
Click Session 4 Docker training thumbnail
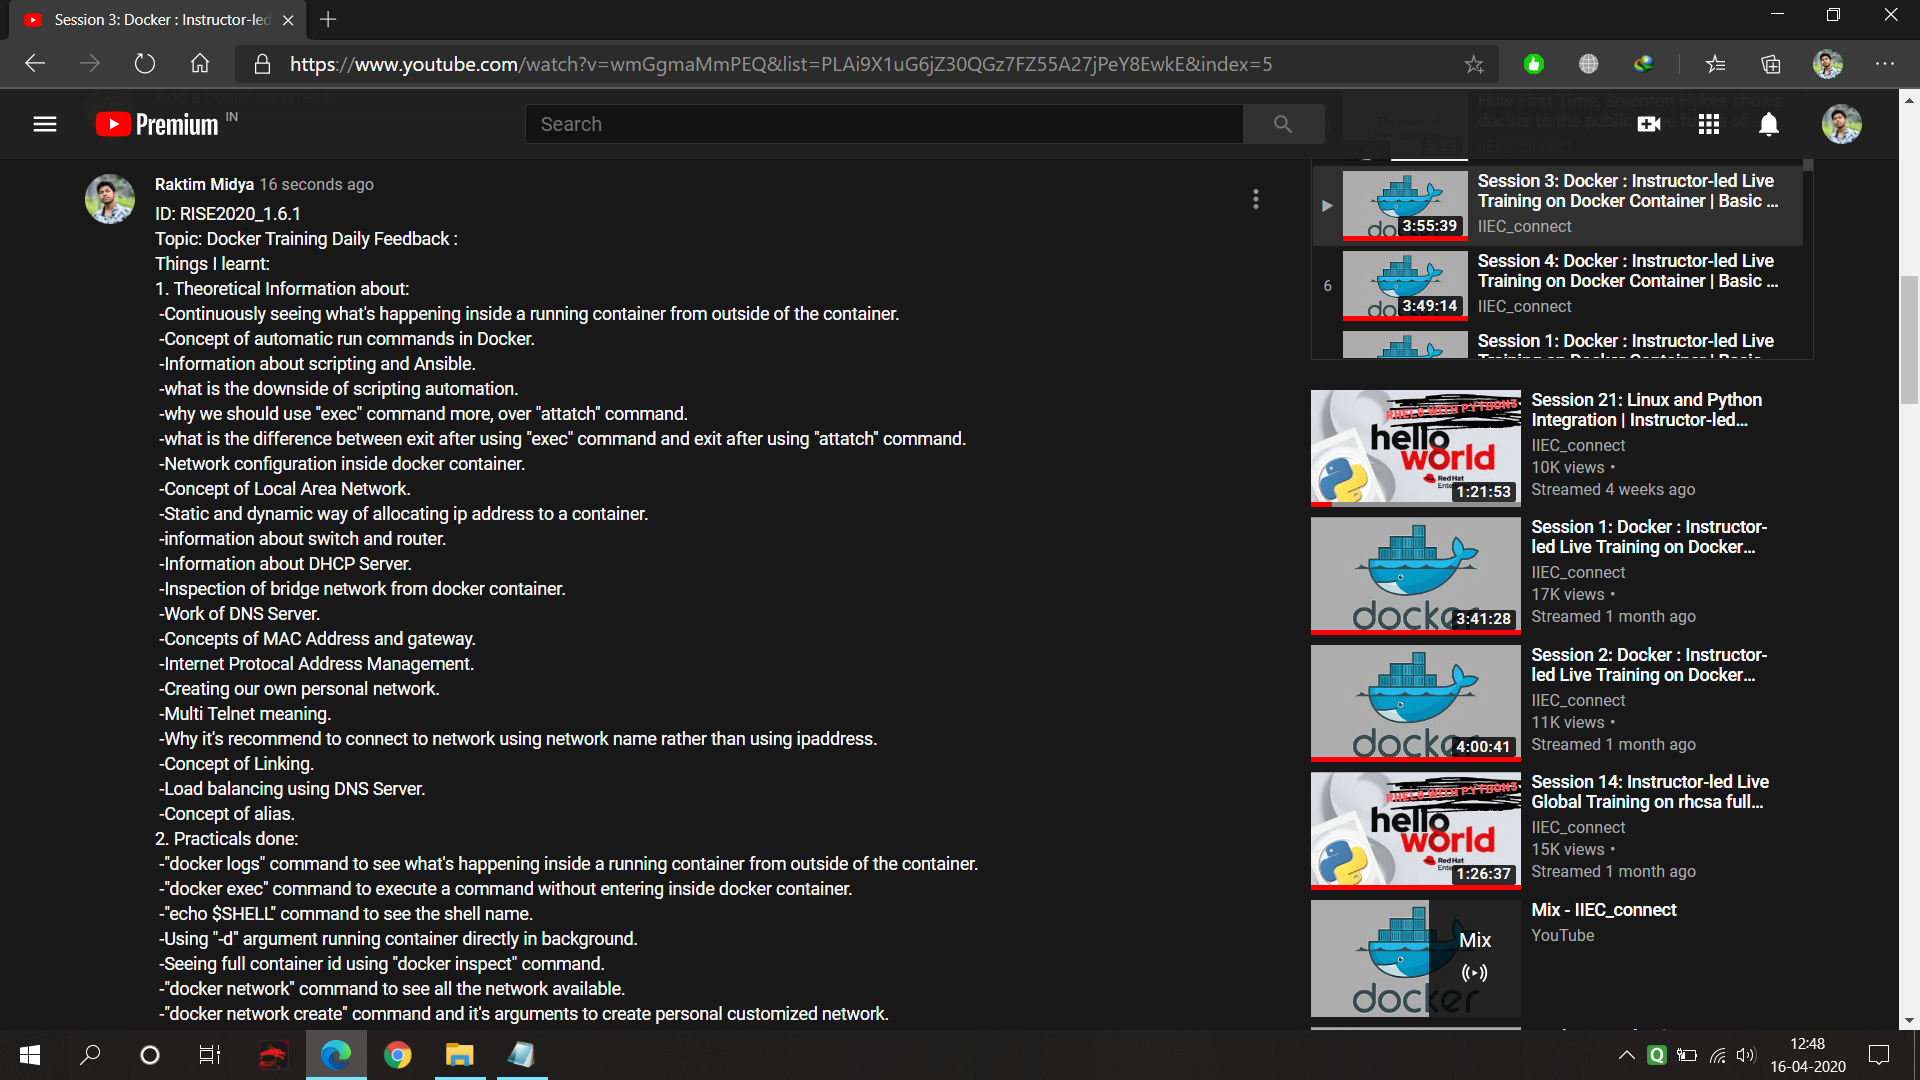[x=1402, y=284]
